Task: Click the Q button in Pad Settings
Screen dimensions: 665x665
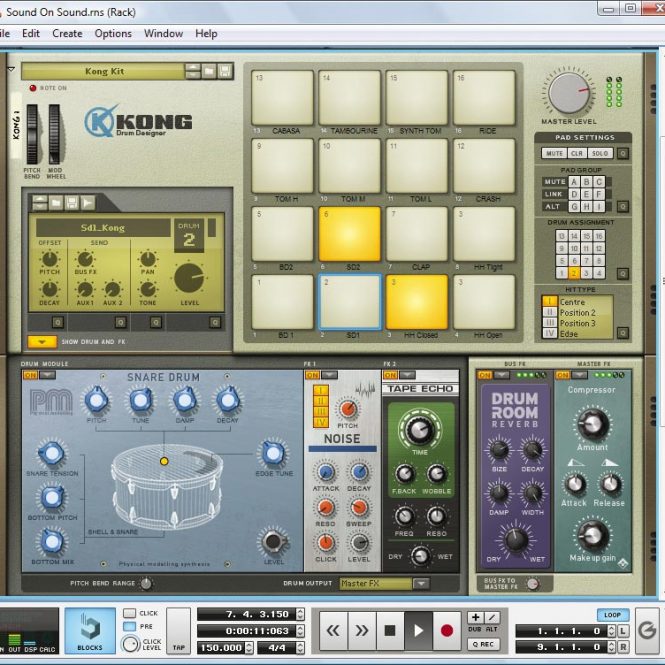Action: [x=623, y=153]
